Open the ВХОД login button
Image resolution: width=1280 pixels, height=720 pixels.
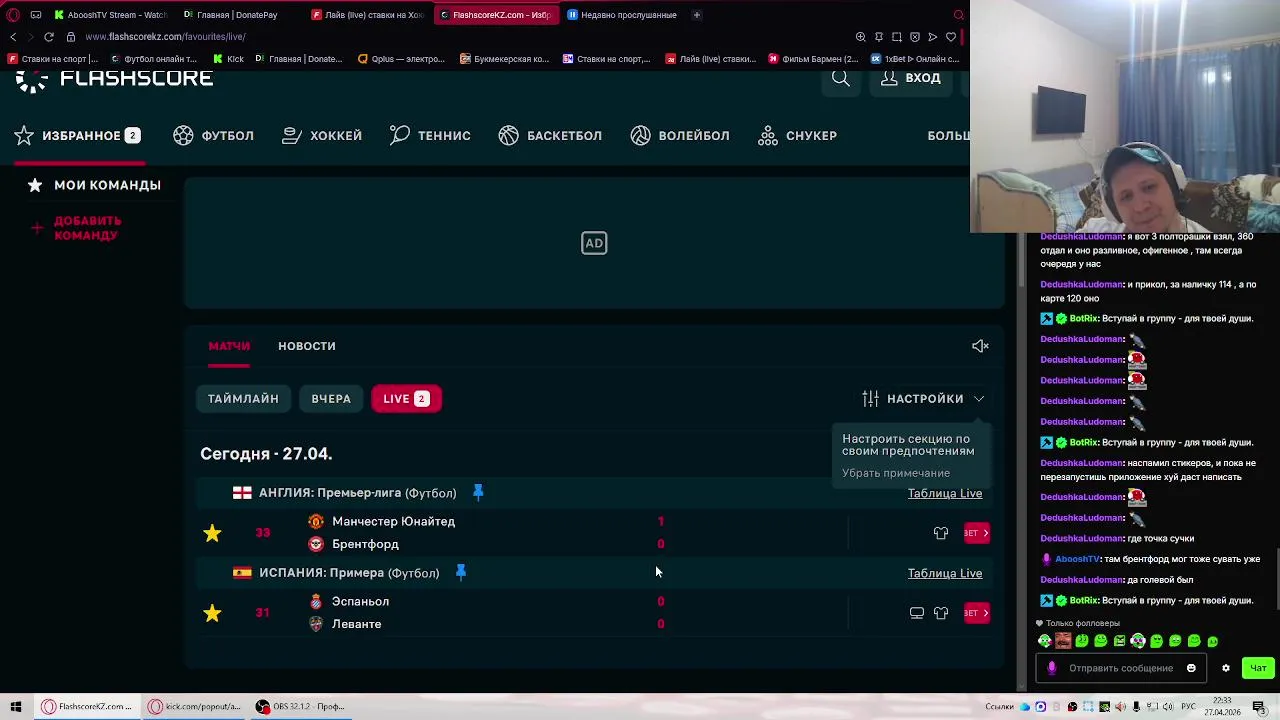911,78
